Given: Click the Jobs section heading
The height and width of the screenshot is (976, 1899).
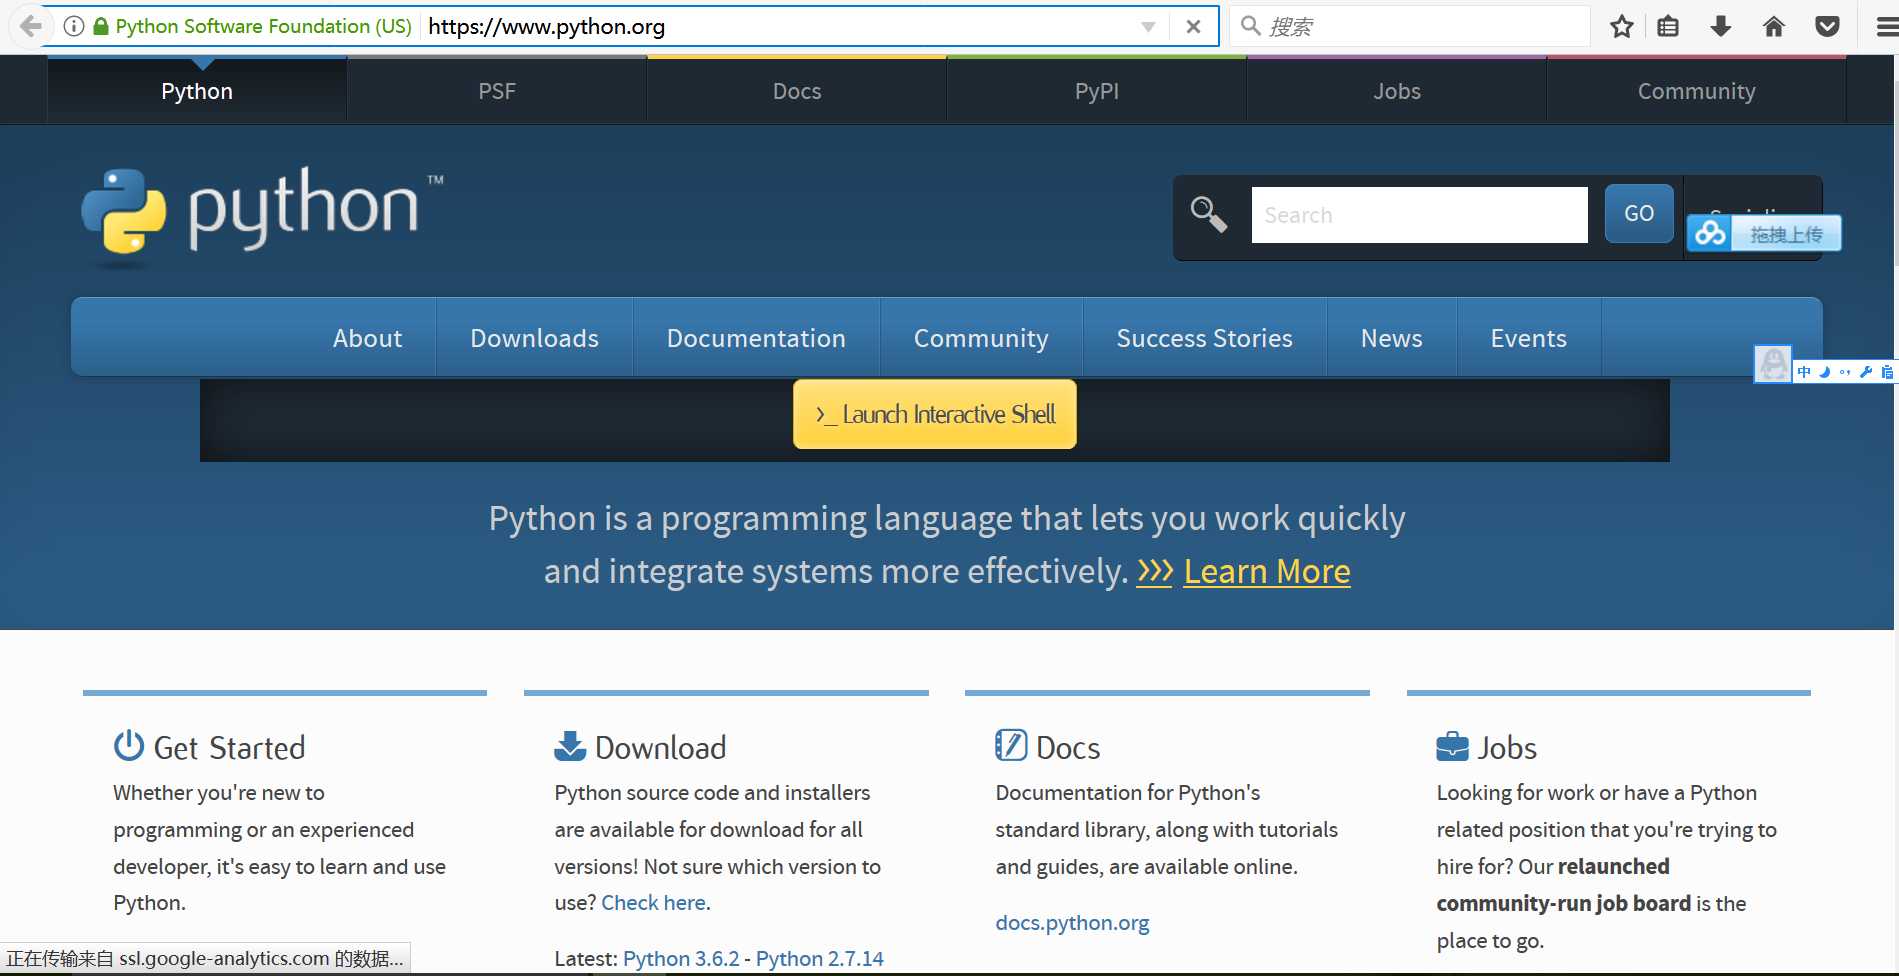Looking at the screenshot, I should pyautogui.click(x=1507, y=748).
